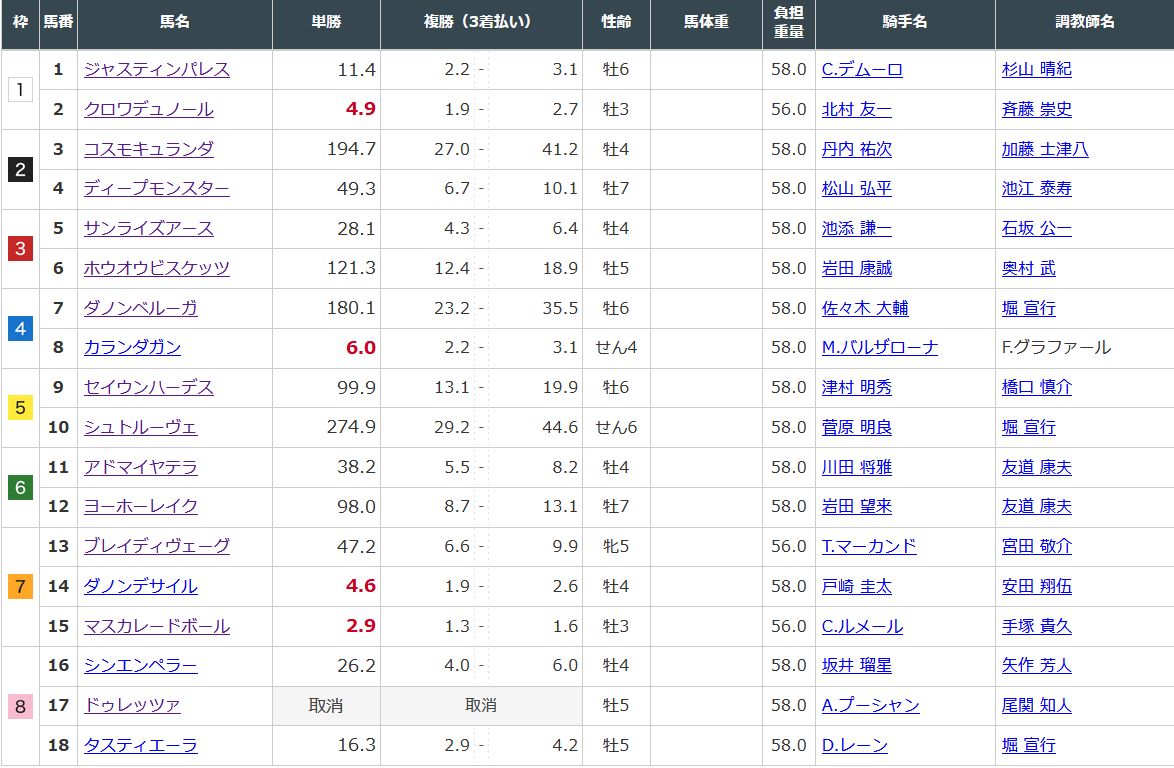Open horse ジャスティンパレス link
The width and height of the screenshot is (1174, 768).
157,69
